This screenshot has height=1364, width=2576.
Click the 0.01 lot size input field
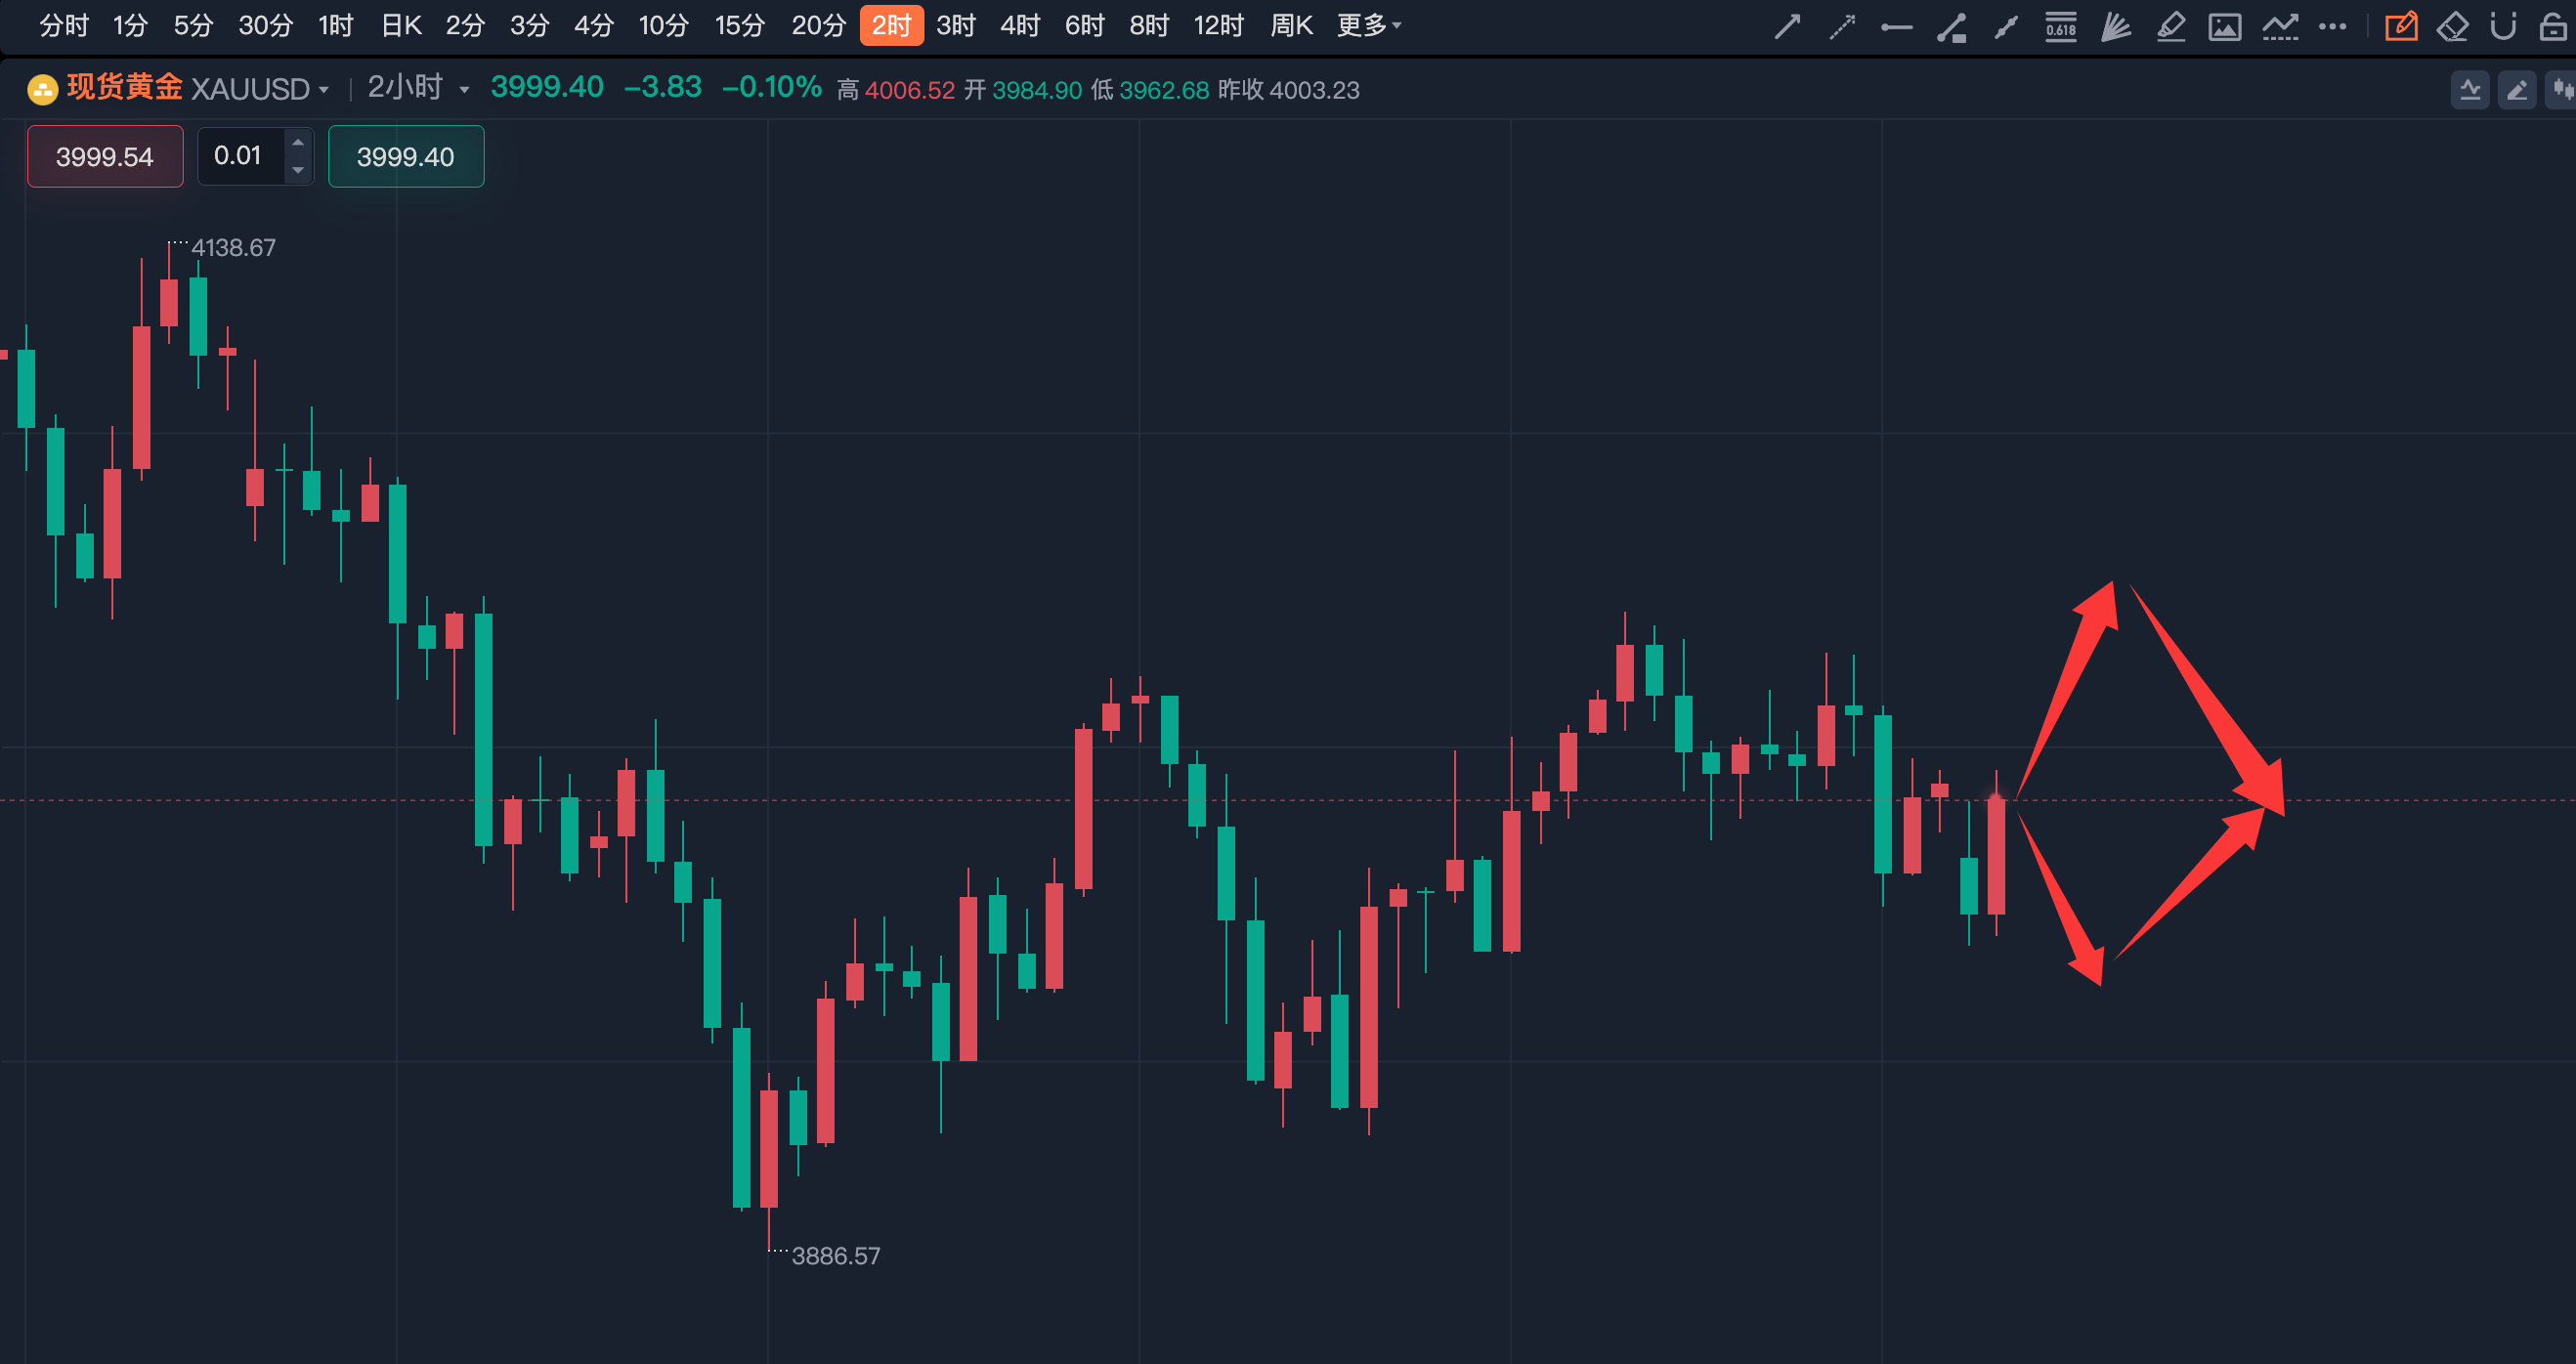tap(240, 156)
